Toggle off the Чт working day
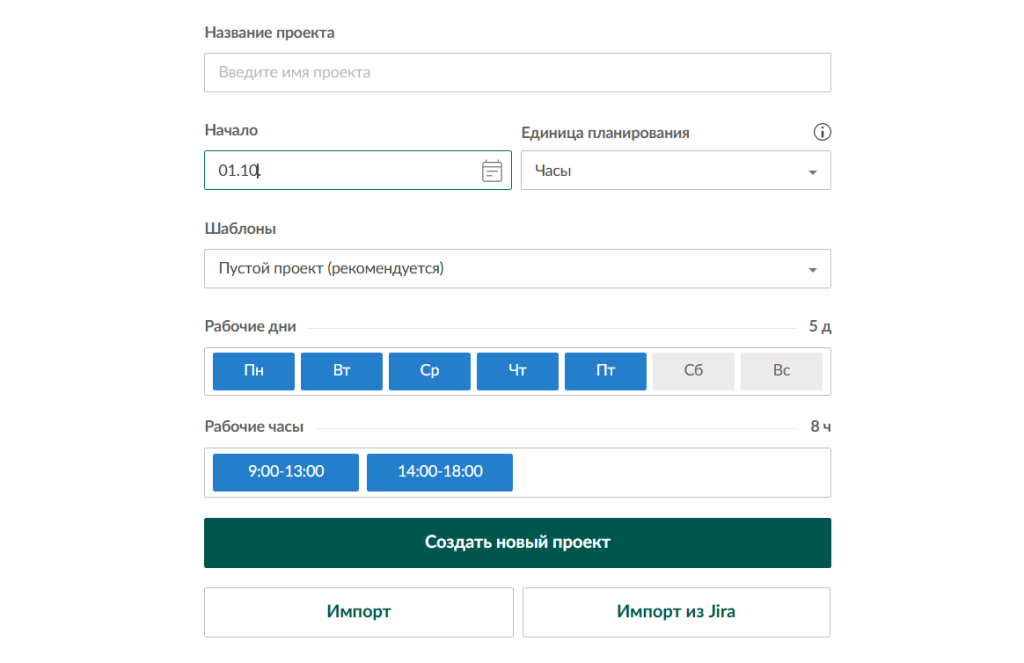This screenshot has height=663, width=1024. tap(517, 370)
